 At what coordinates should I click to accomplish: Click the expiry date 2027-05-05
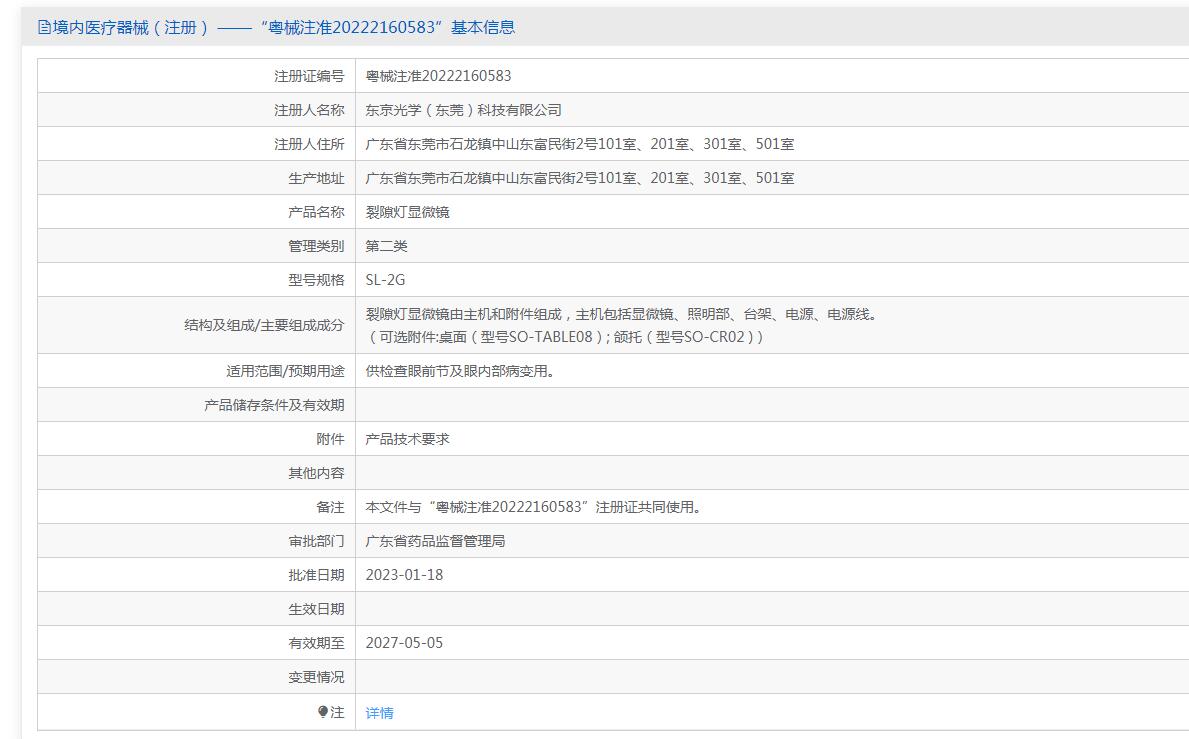pos(404,643)
